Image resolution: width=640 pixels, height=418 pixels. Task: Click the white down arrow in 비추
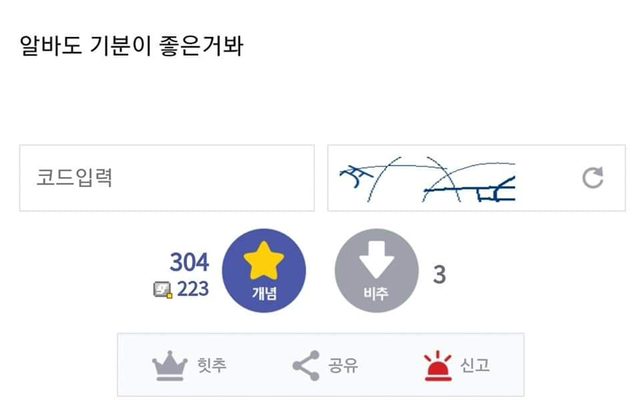pos(376,260)
